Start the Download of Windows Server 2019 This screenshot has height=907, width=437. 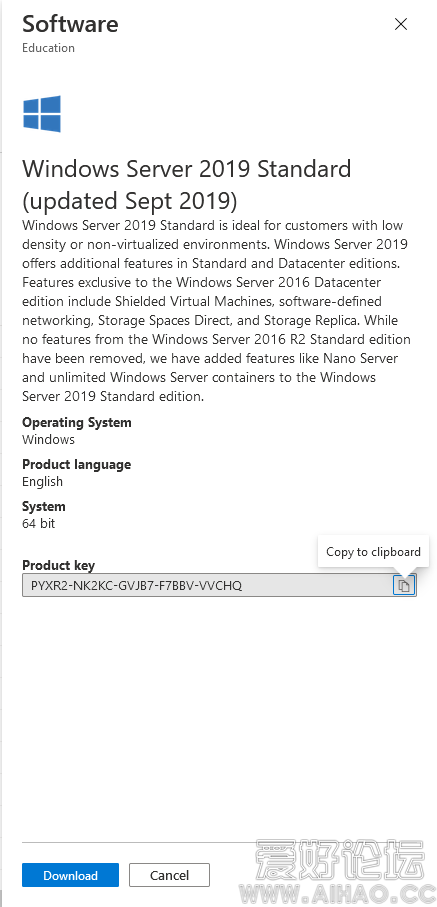[x=71, y=875]
